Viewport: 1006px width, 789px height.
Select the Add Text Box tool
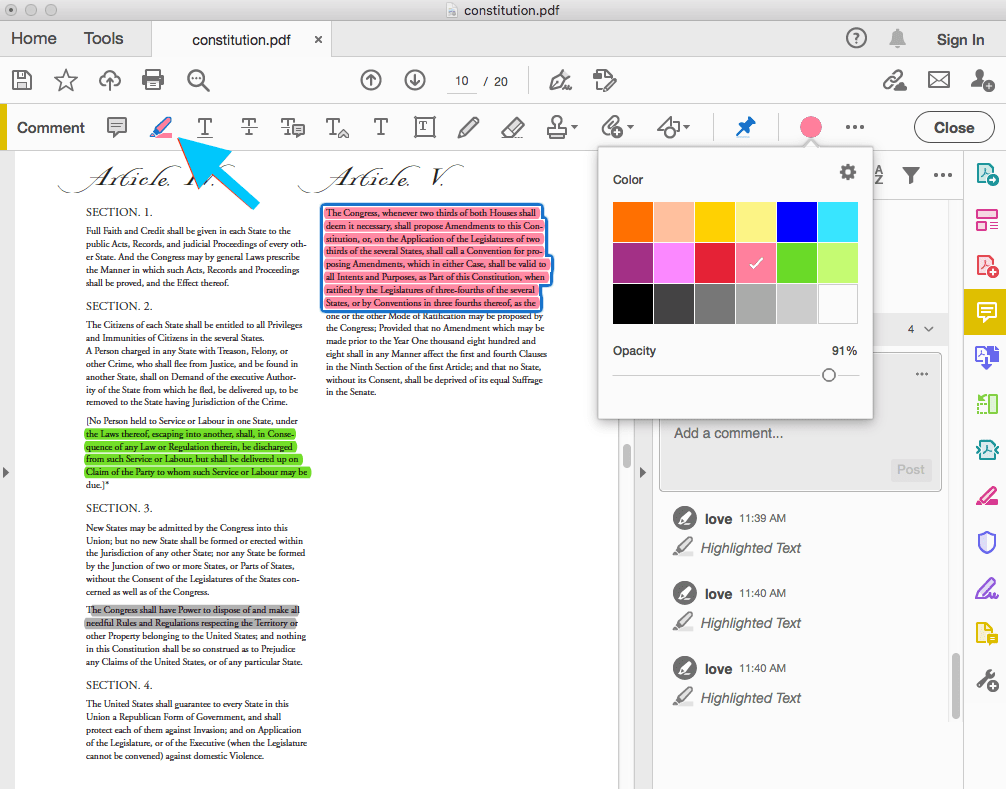pyautogui.click(x=424, y=127)
